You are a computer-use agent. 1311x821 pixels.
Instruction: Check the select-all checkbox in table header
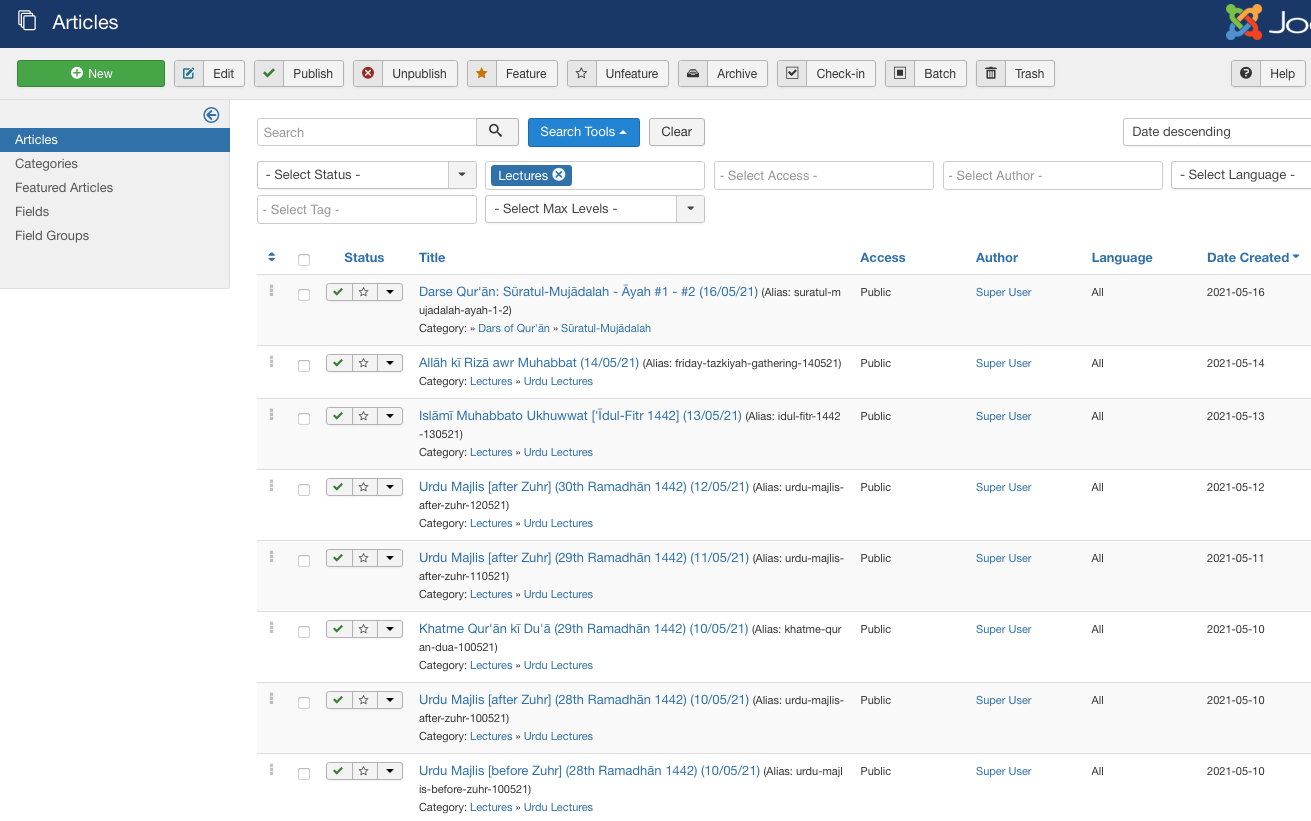point(304,259)
